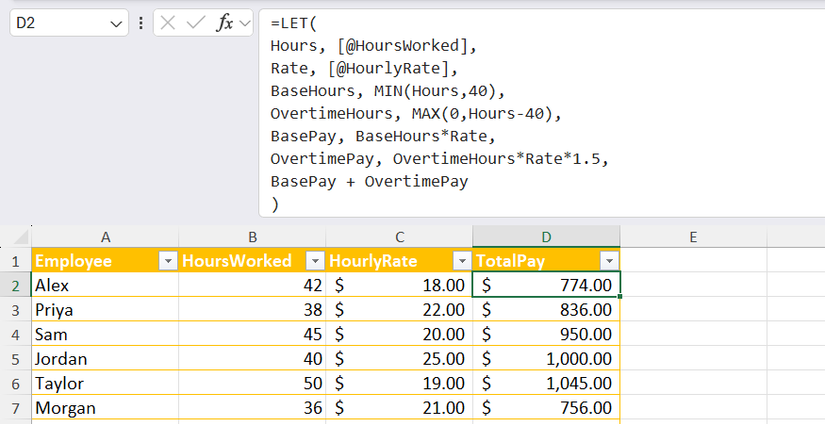Expand the function list chevron beside fx
Image resolution: width=825 pixels, height=424 pixels.
244,23
